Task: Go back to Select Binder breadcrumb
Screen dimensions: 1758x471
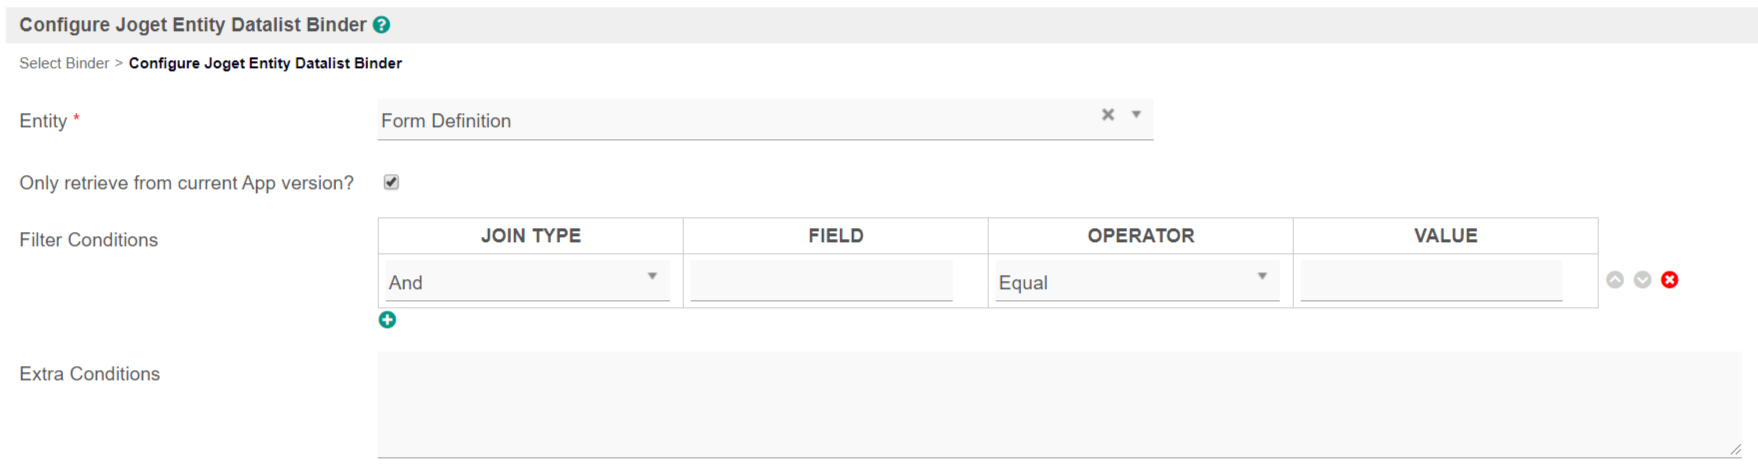Action: pyautogui.click(x=64, y=63)
